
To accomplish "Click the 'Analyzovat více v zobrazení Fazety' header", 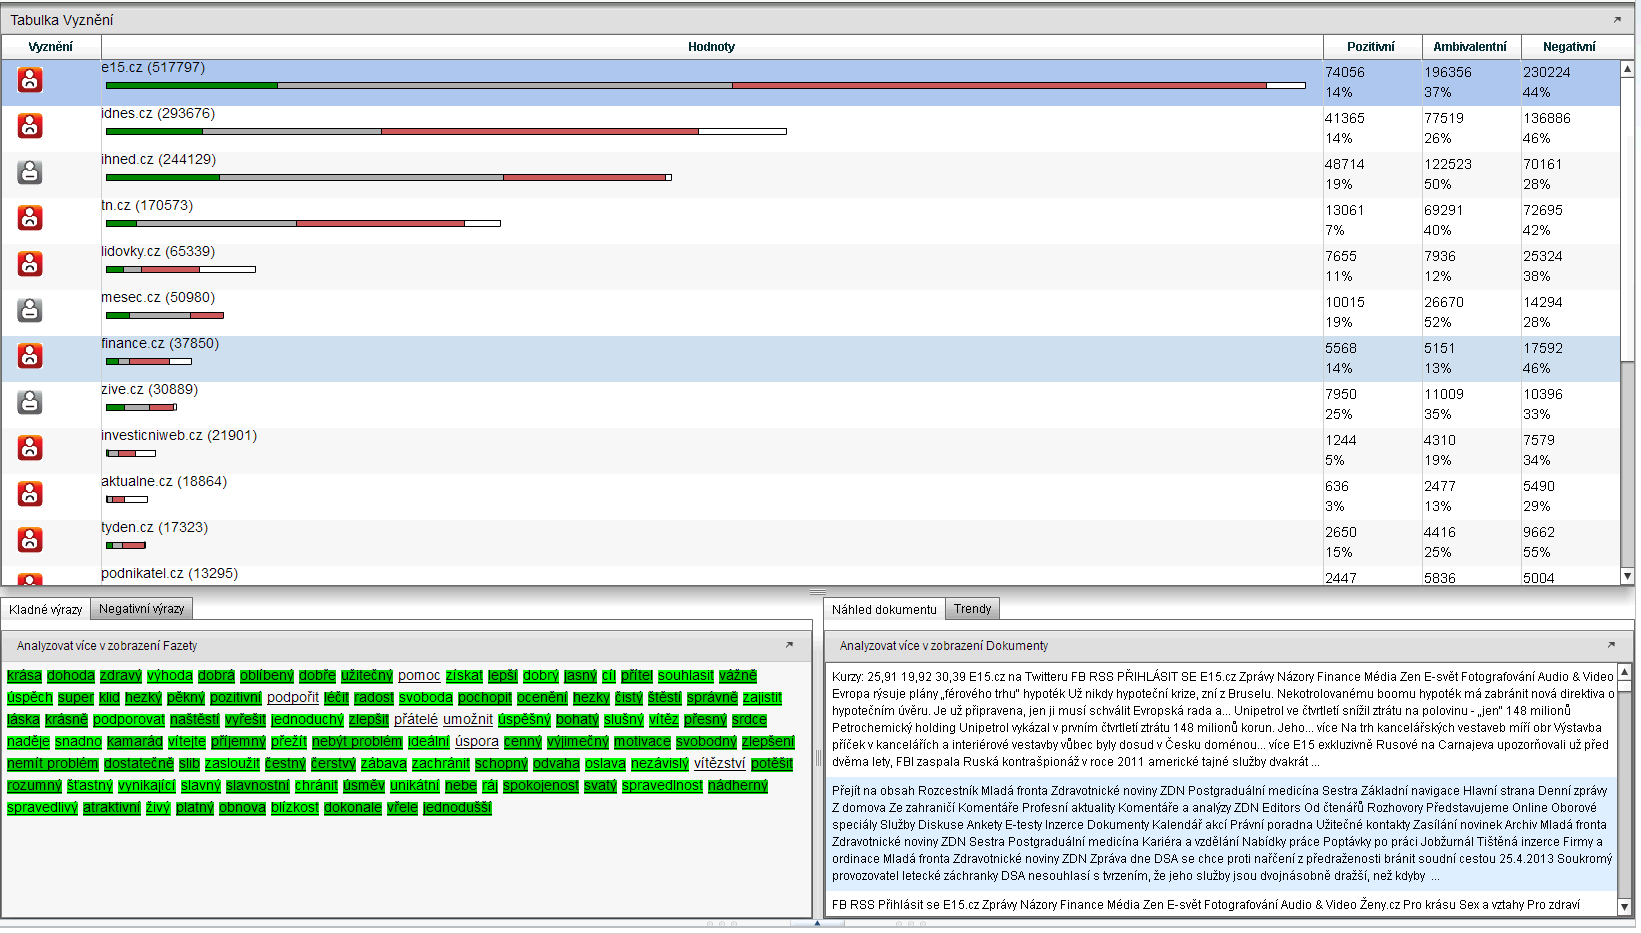I will click(107, 646).
